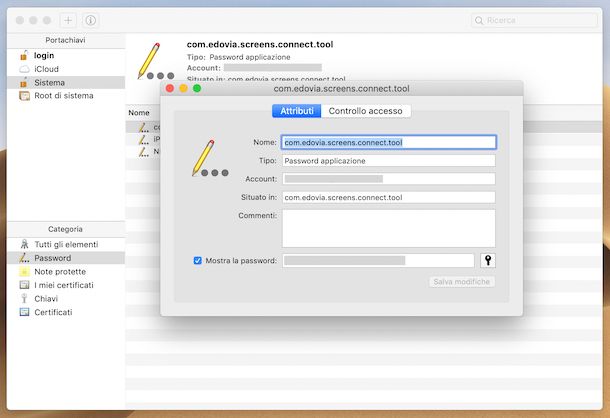The width and height of the screenshot is (610, 418).
Task: Click the iCloud cloud icon
Action: (25, 69)
